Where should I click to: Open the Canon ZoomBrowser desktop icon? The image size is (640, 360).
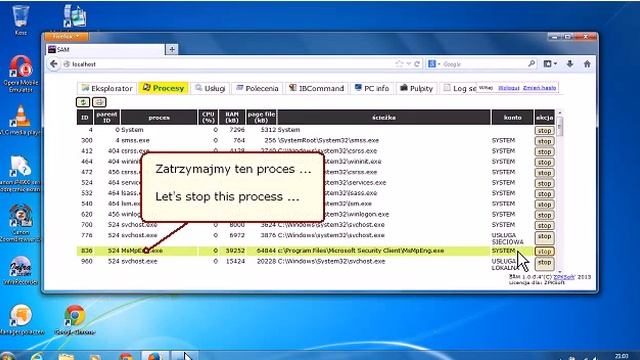coord(20,223)
